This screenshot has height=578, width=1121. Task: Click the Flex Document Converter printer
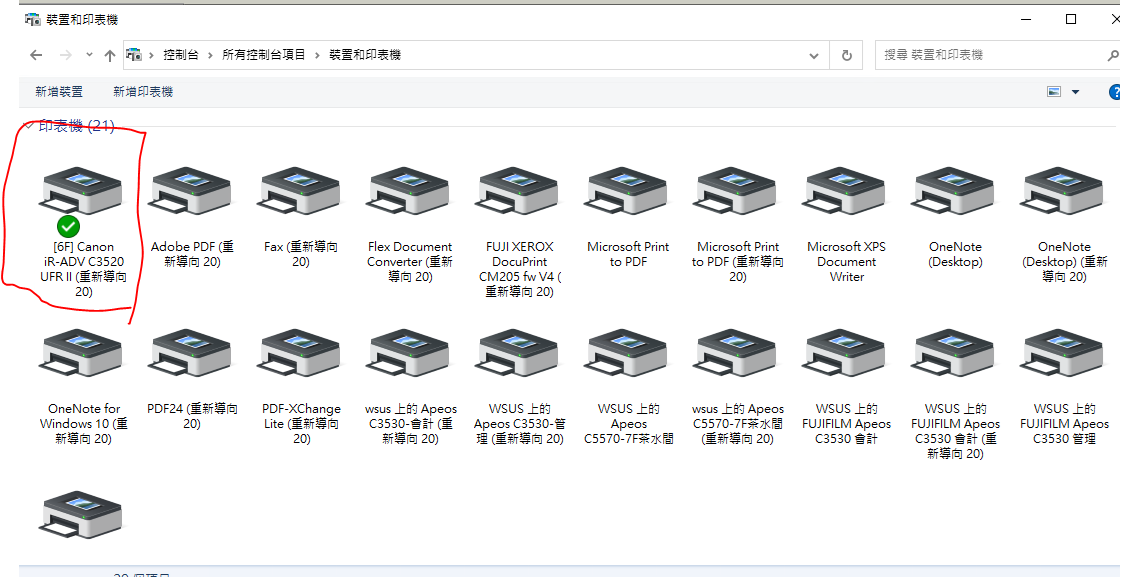(x=409, y=190)
